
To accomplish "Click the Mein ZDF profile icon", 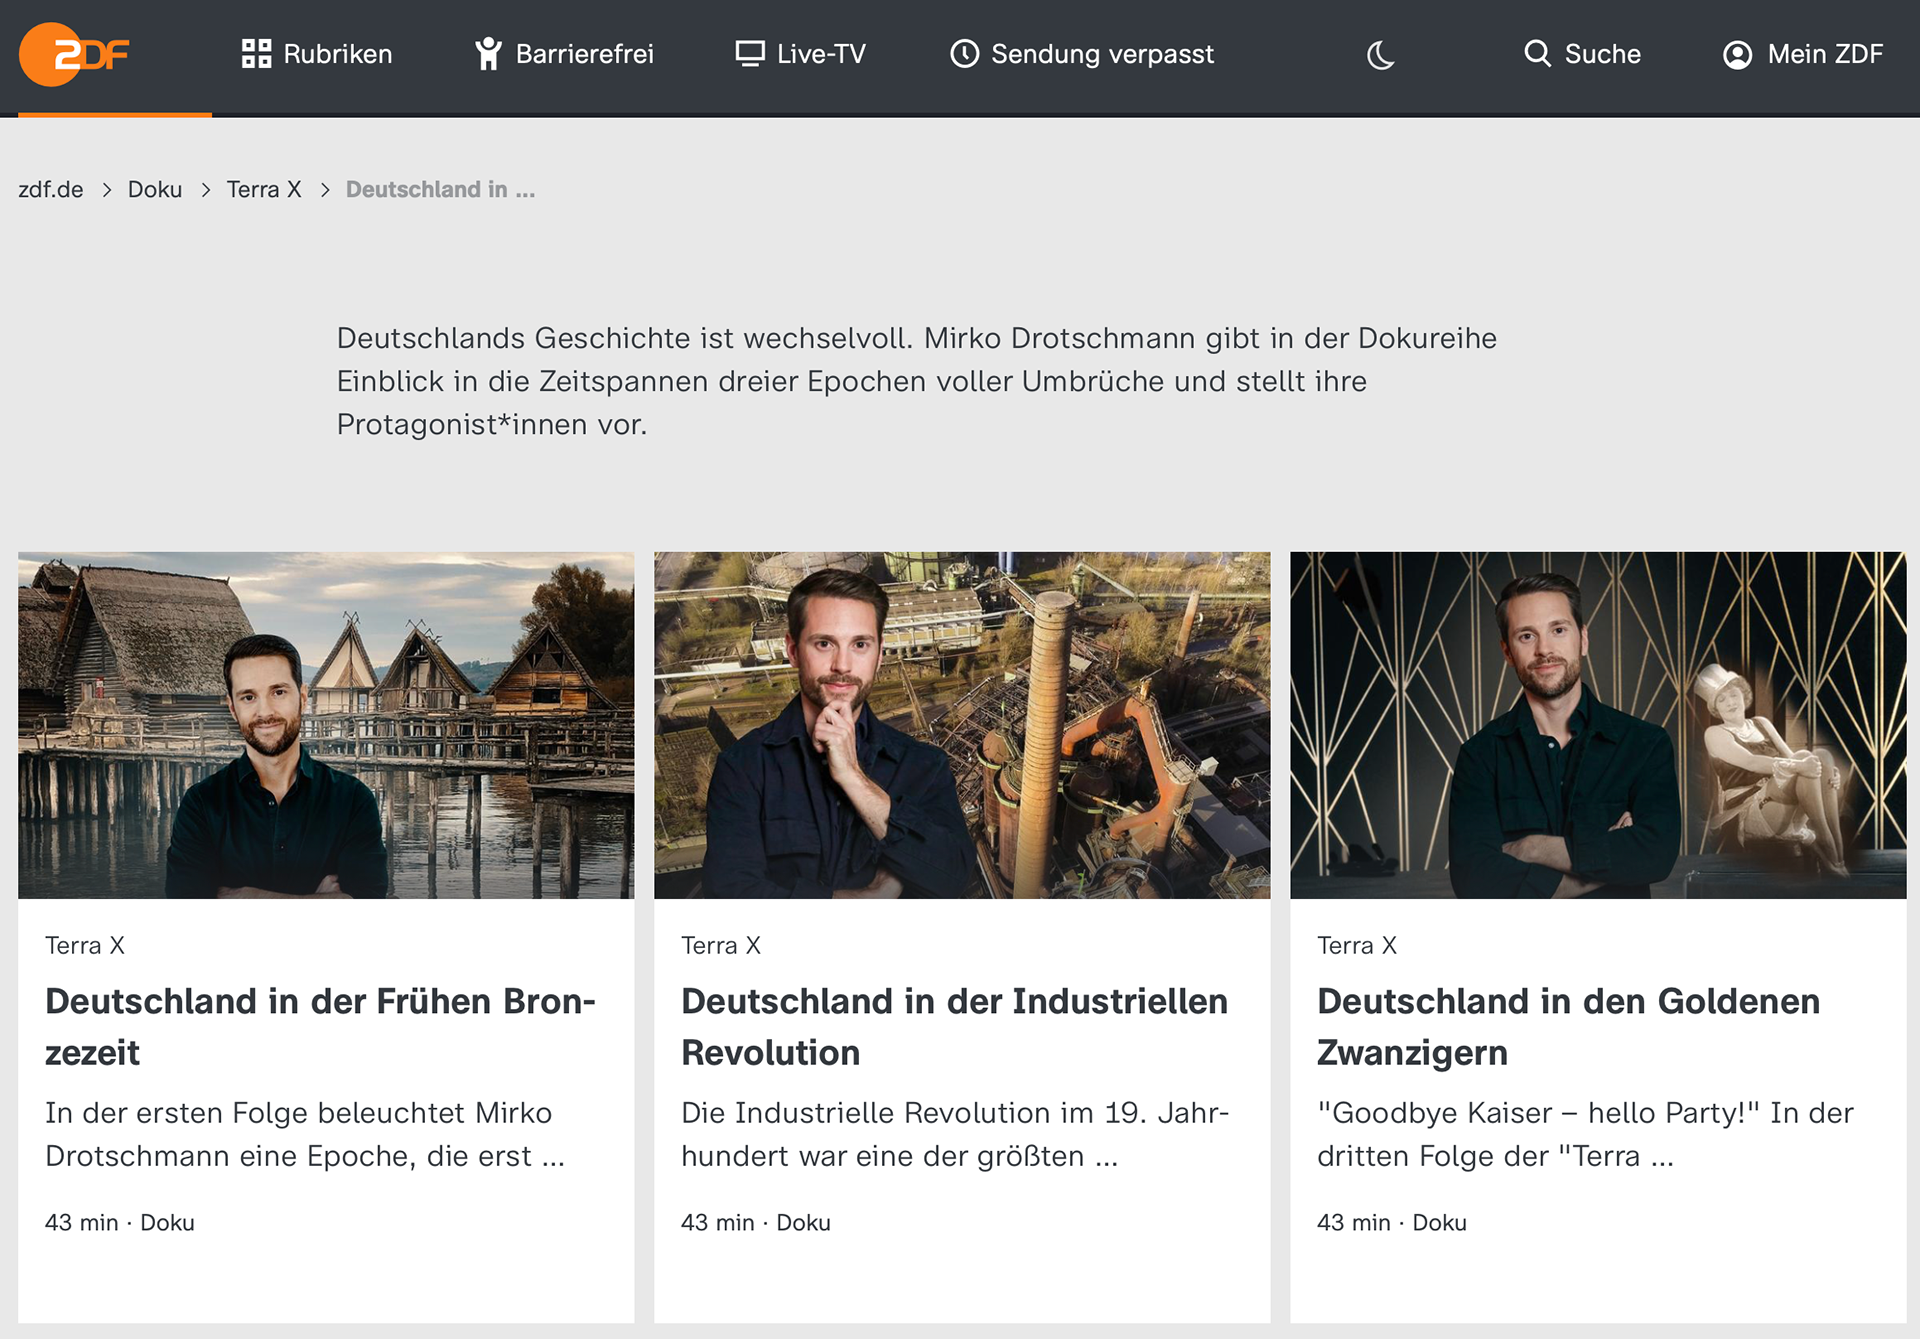I will [x=1738, y=55].
